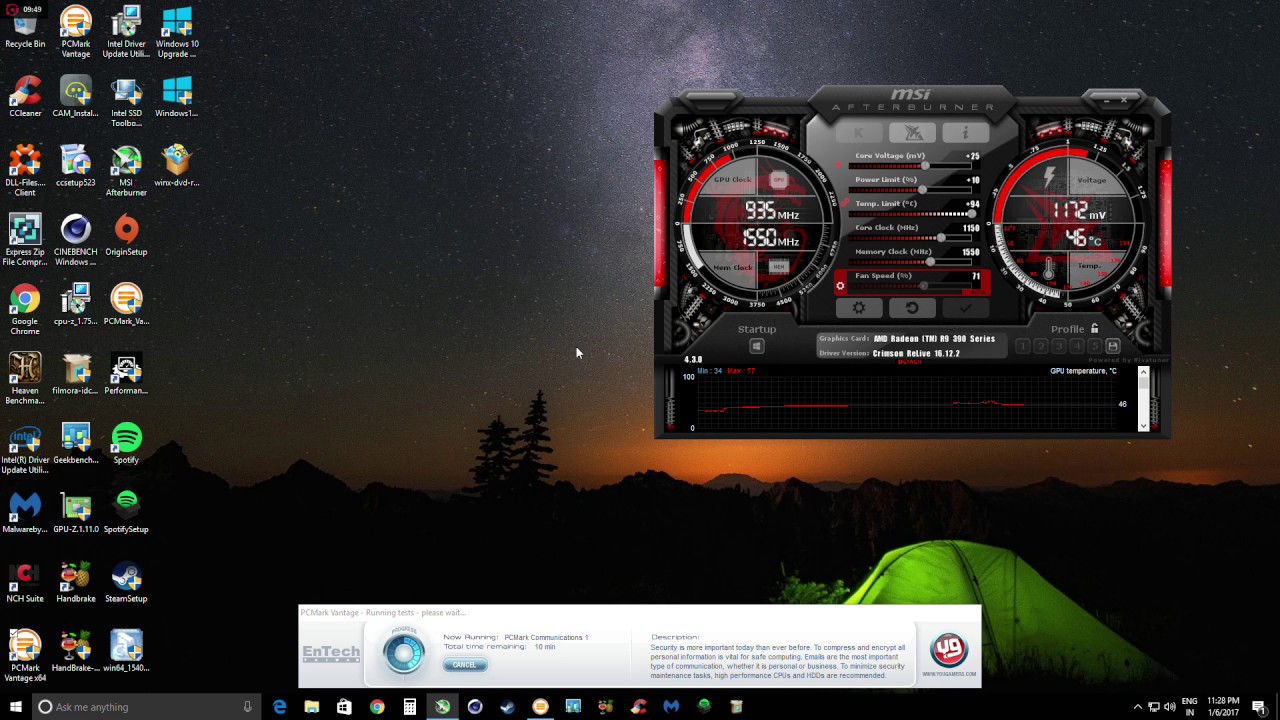Select the Malwarebytes desktop icon

(25, 513)
